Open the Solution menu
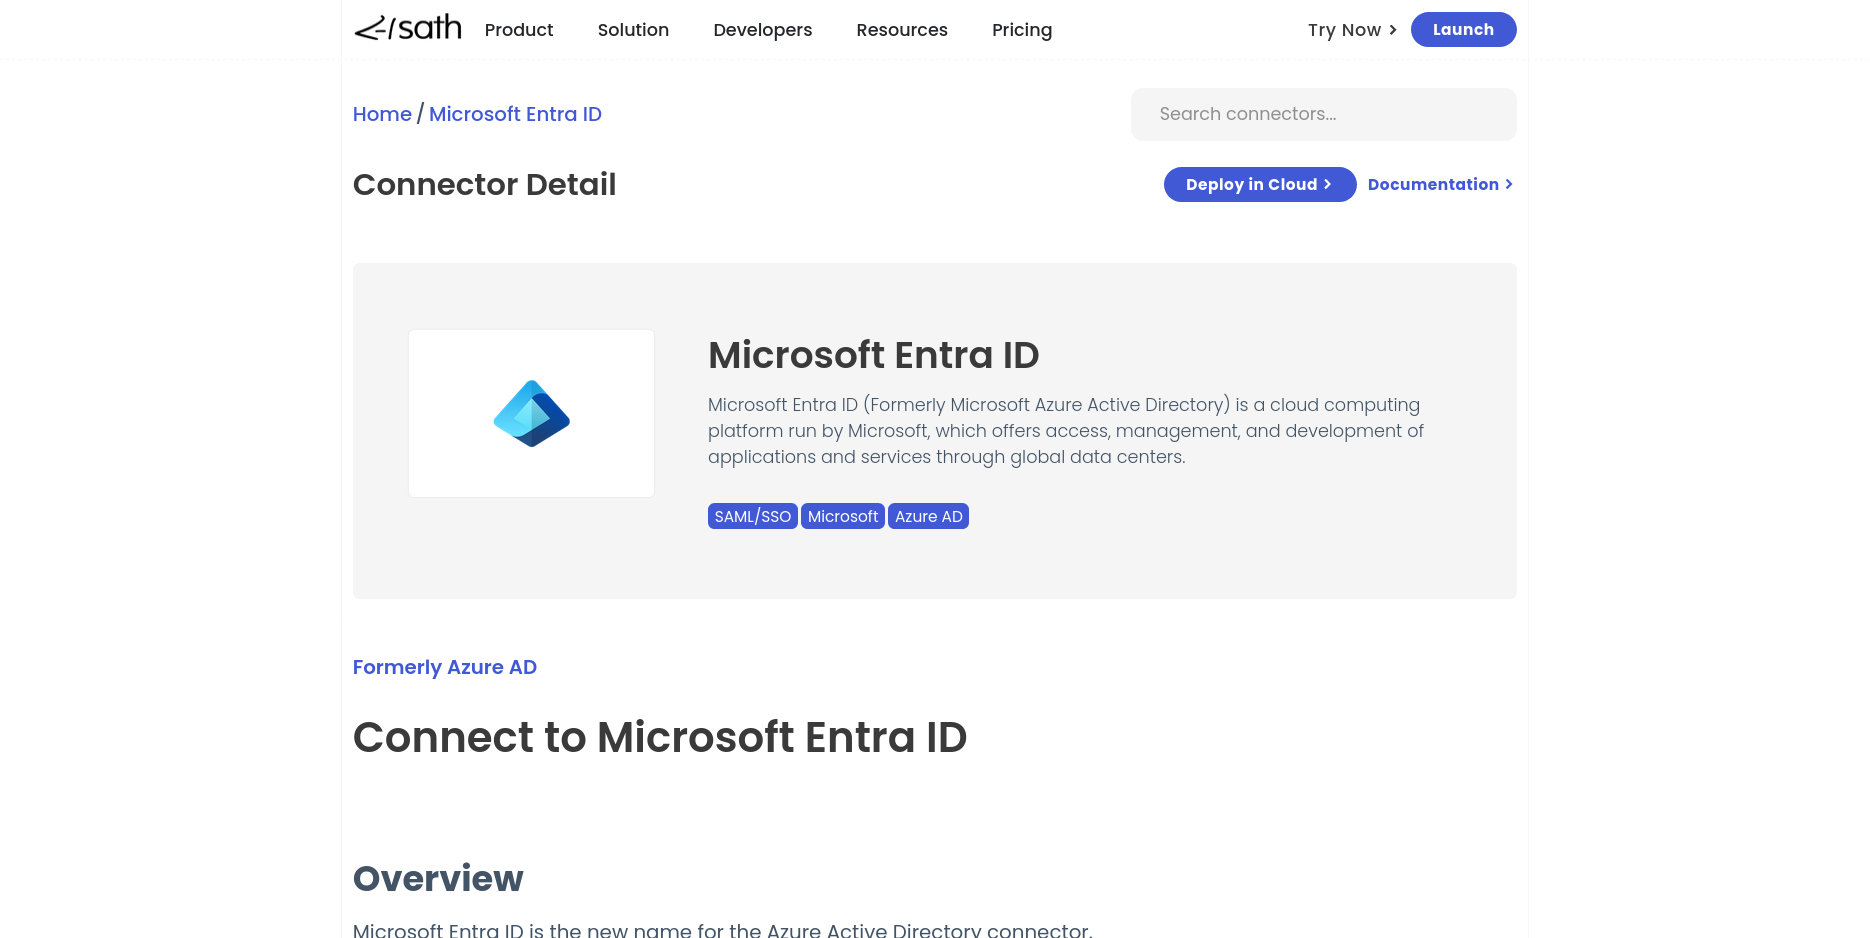Image resolution: width=1870 pixels, height=938 pixels. pyautogui.click(x=633, y=30)
